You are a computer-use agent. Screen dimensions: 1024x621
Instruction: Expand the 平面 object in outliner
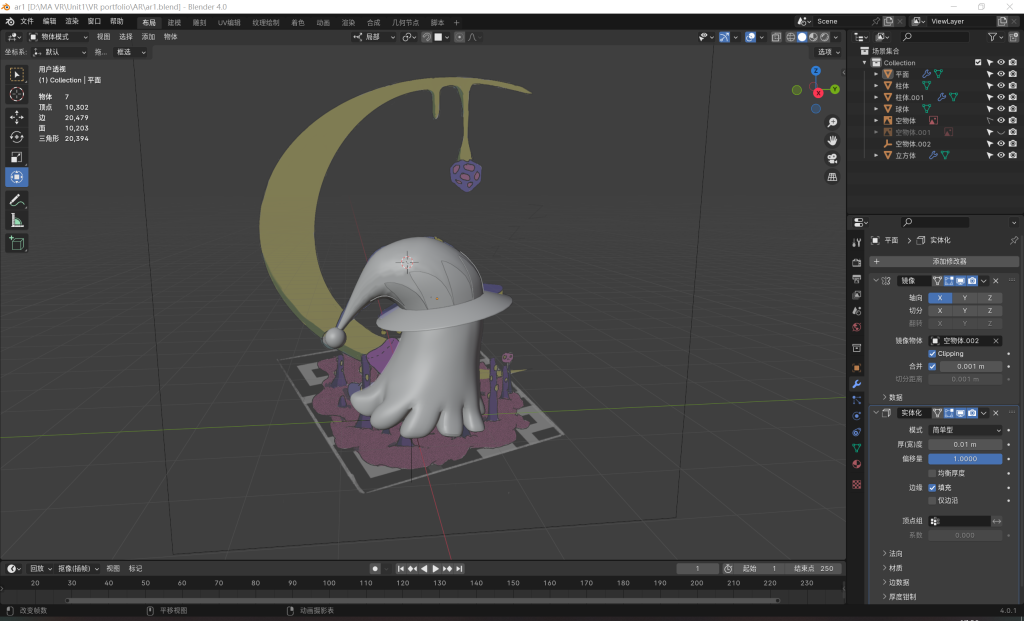tap(876, 74)
